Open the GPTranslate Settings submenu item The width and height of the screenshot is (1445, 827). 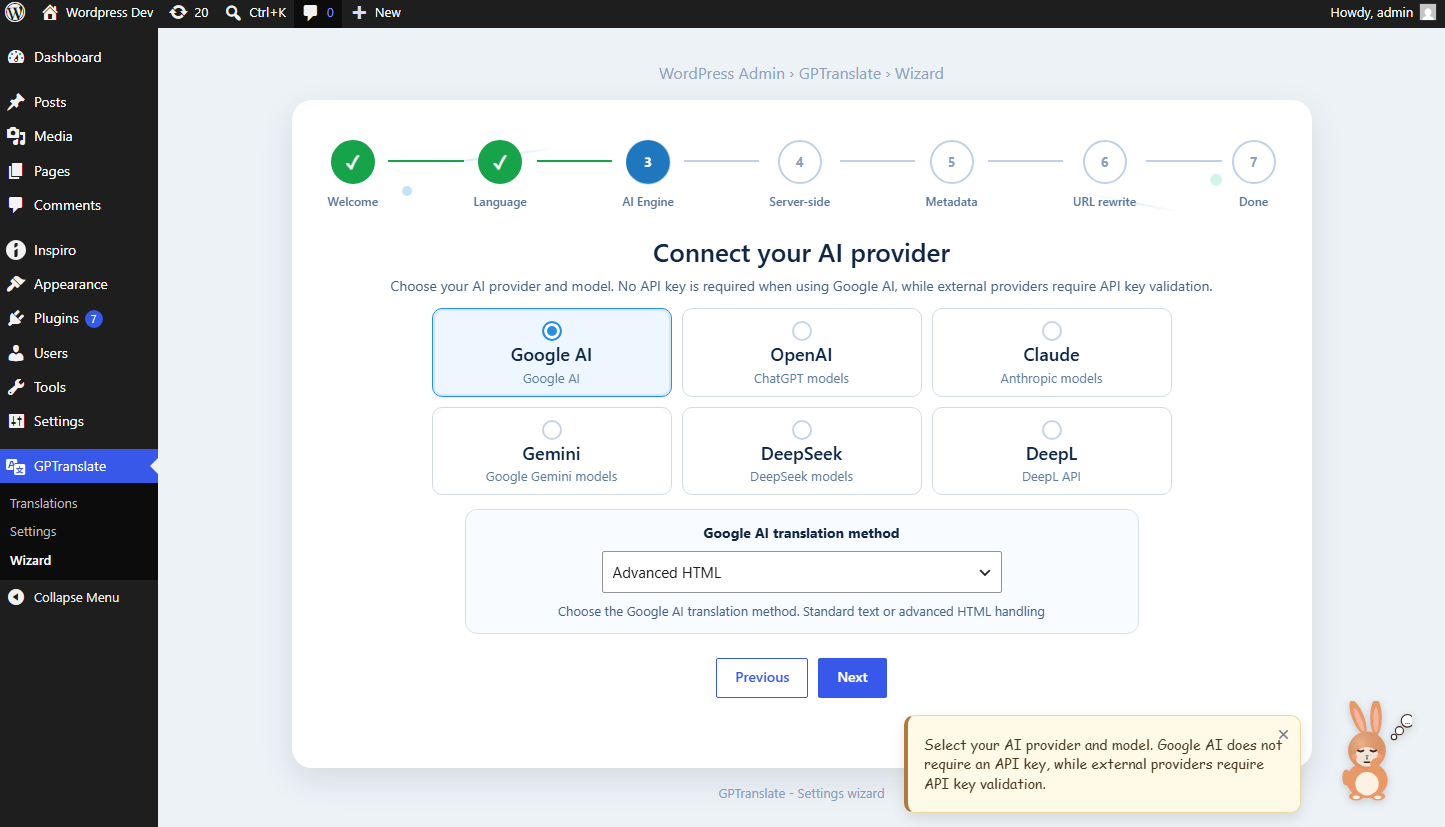pyautogui.click(x=33, y=531)
